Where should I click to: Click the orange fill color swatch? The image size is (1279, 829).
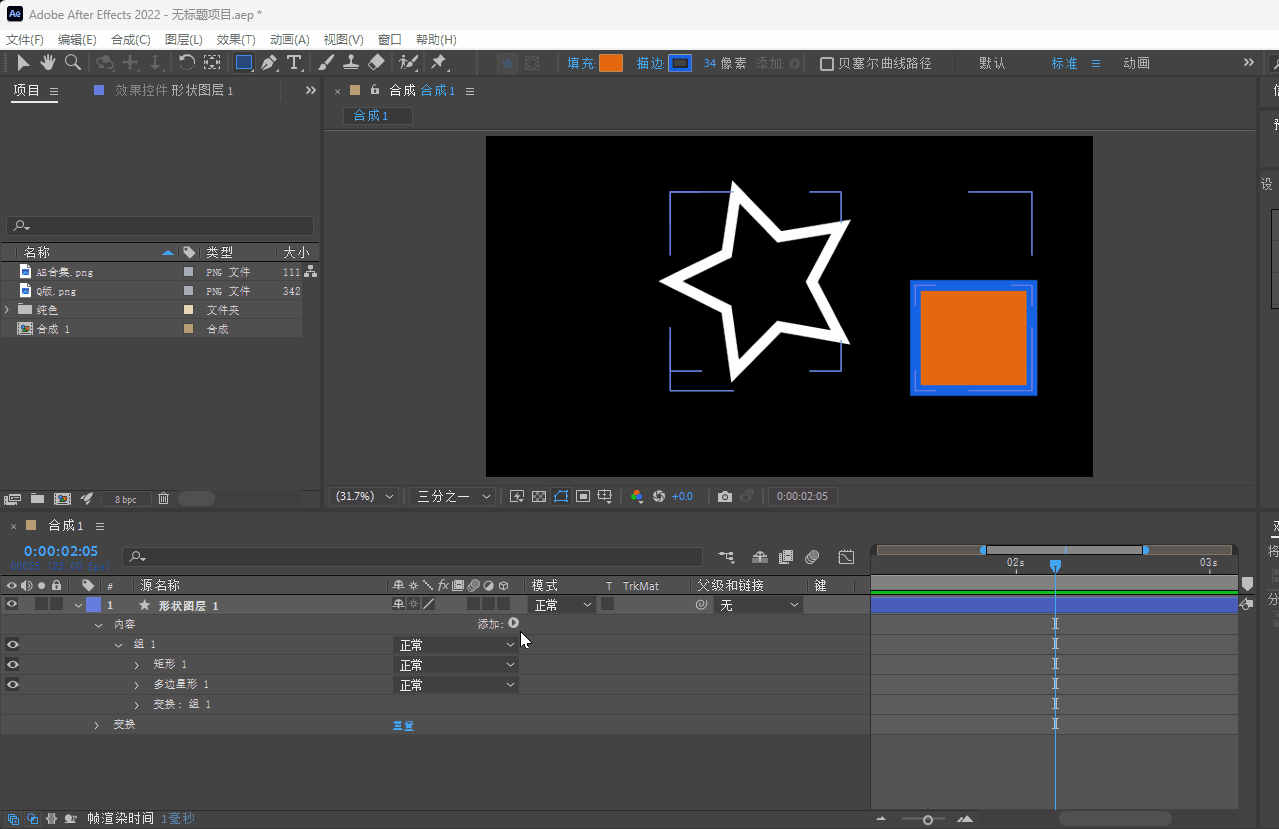(610, 63)
